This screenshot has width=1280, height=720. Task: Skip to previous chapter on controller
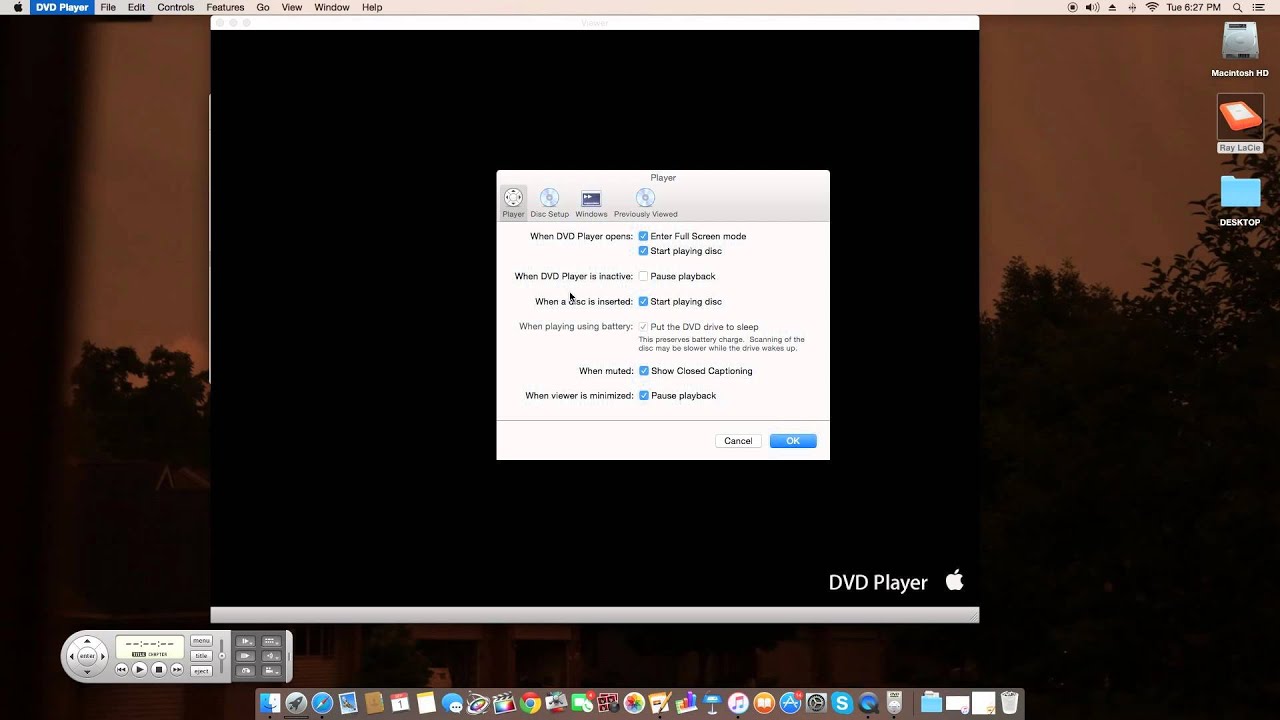121,670
